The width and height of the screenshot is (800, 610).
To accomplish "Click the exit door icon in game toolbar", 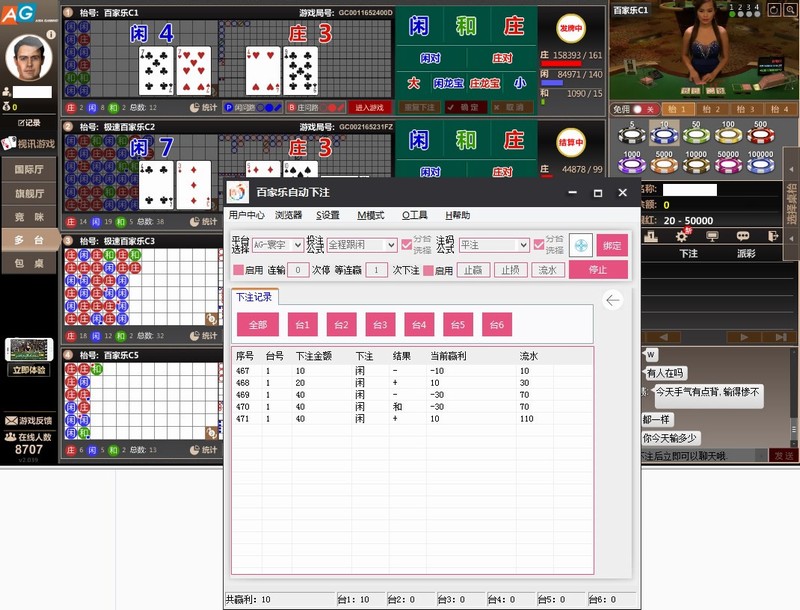I will 772,236.
